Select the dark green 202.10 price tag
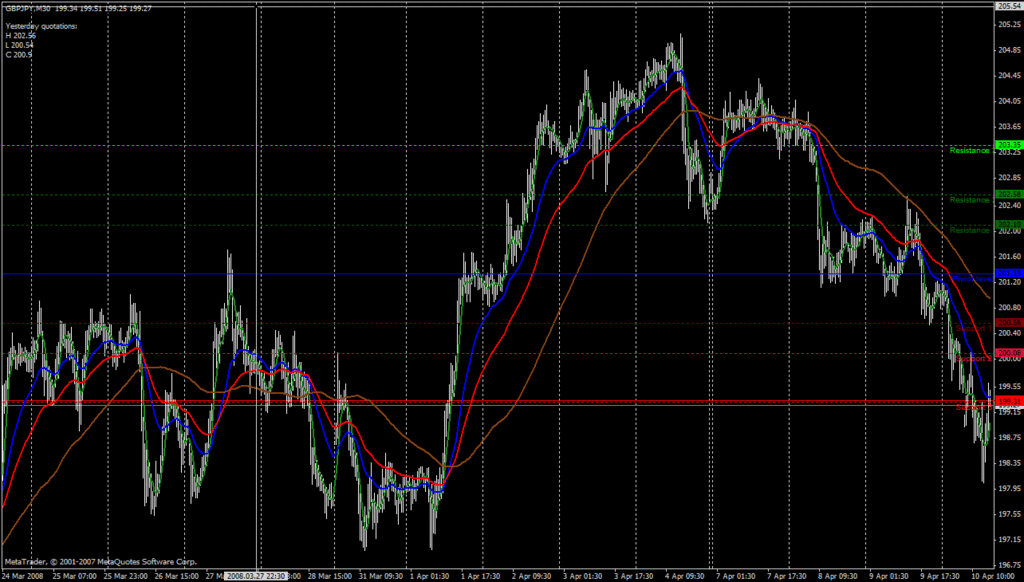Image resolution: width=1024 pixels, height=582 pixels. tap(1009, 224)
